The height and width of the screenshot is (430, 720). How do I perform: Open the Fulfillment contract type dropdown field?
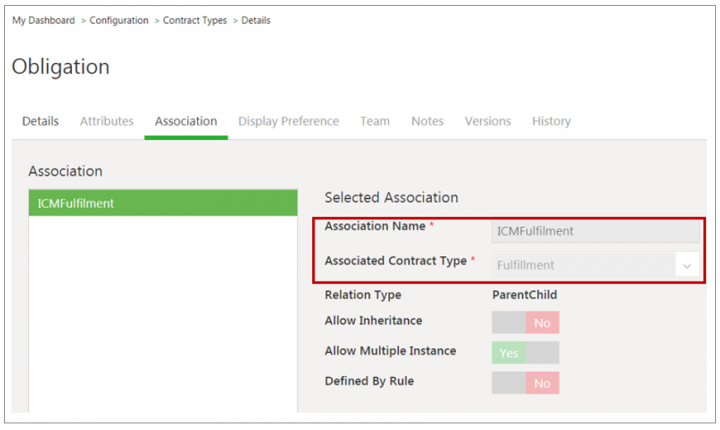click(x=585, y=265)
